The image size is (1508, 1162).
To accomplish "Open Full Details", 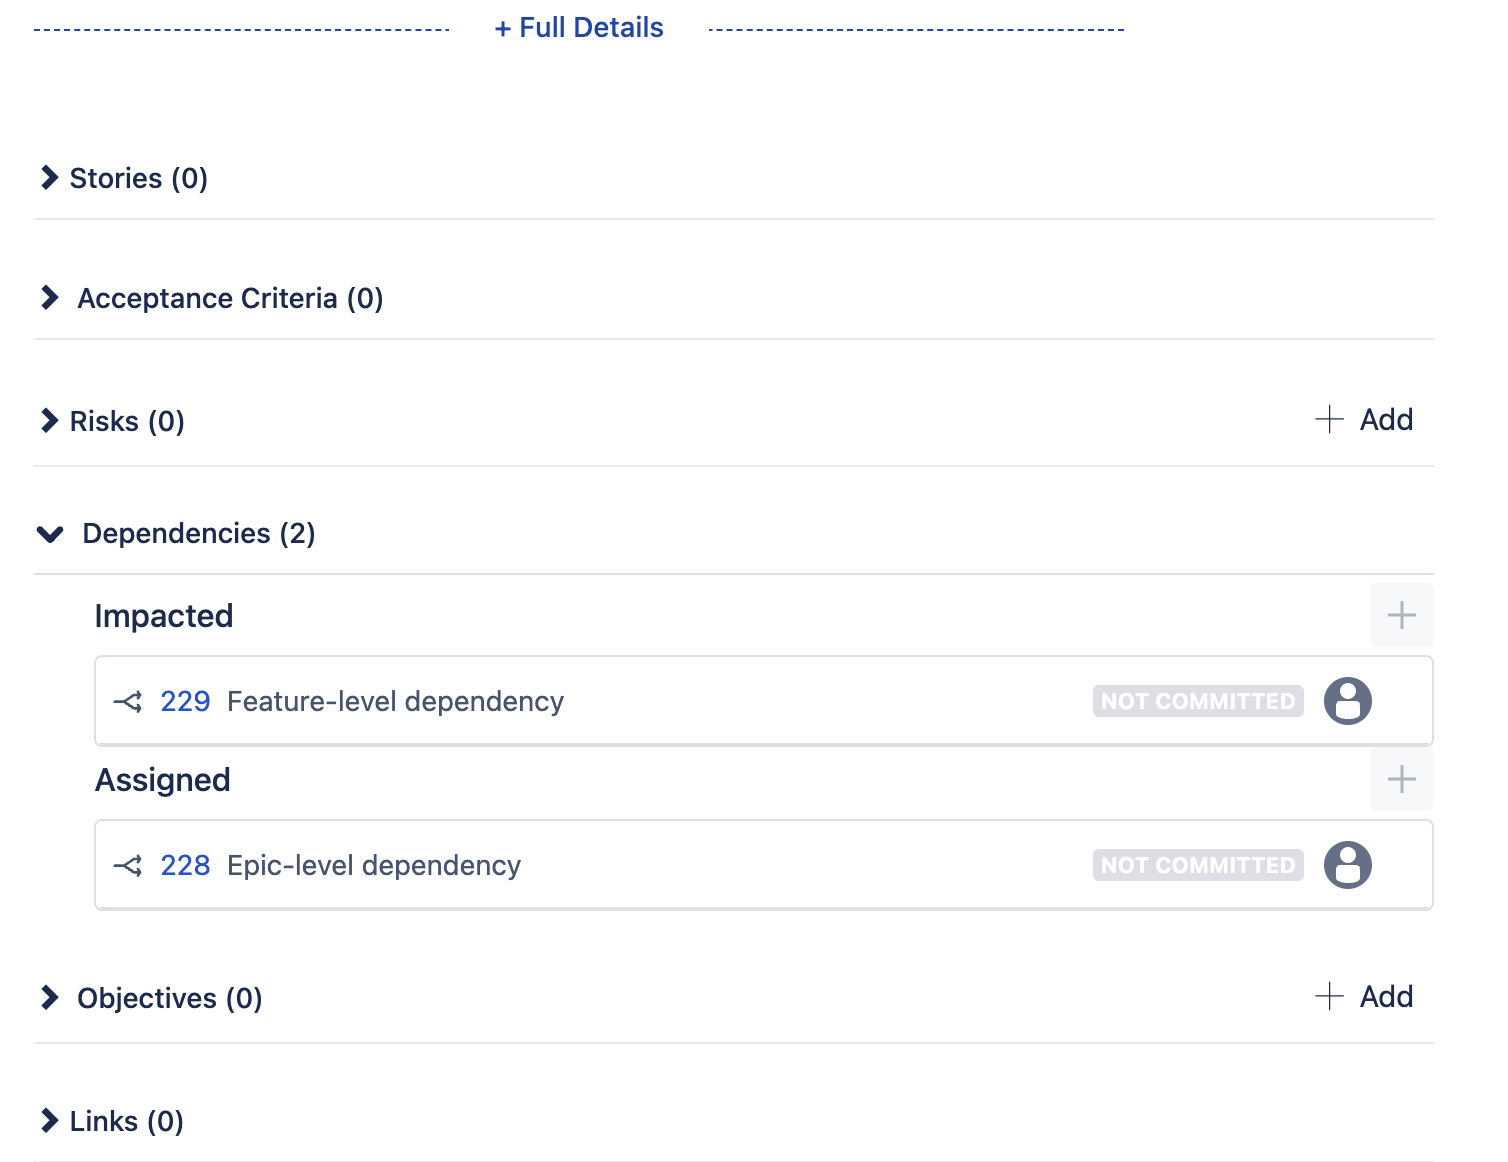I will (x=578, y=27).
